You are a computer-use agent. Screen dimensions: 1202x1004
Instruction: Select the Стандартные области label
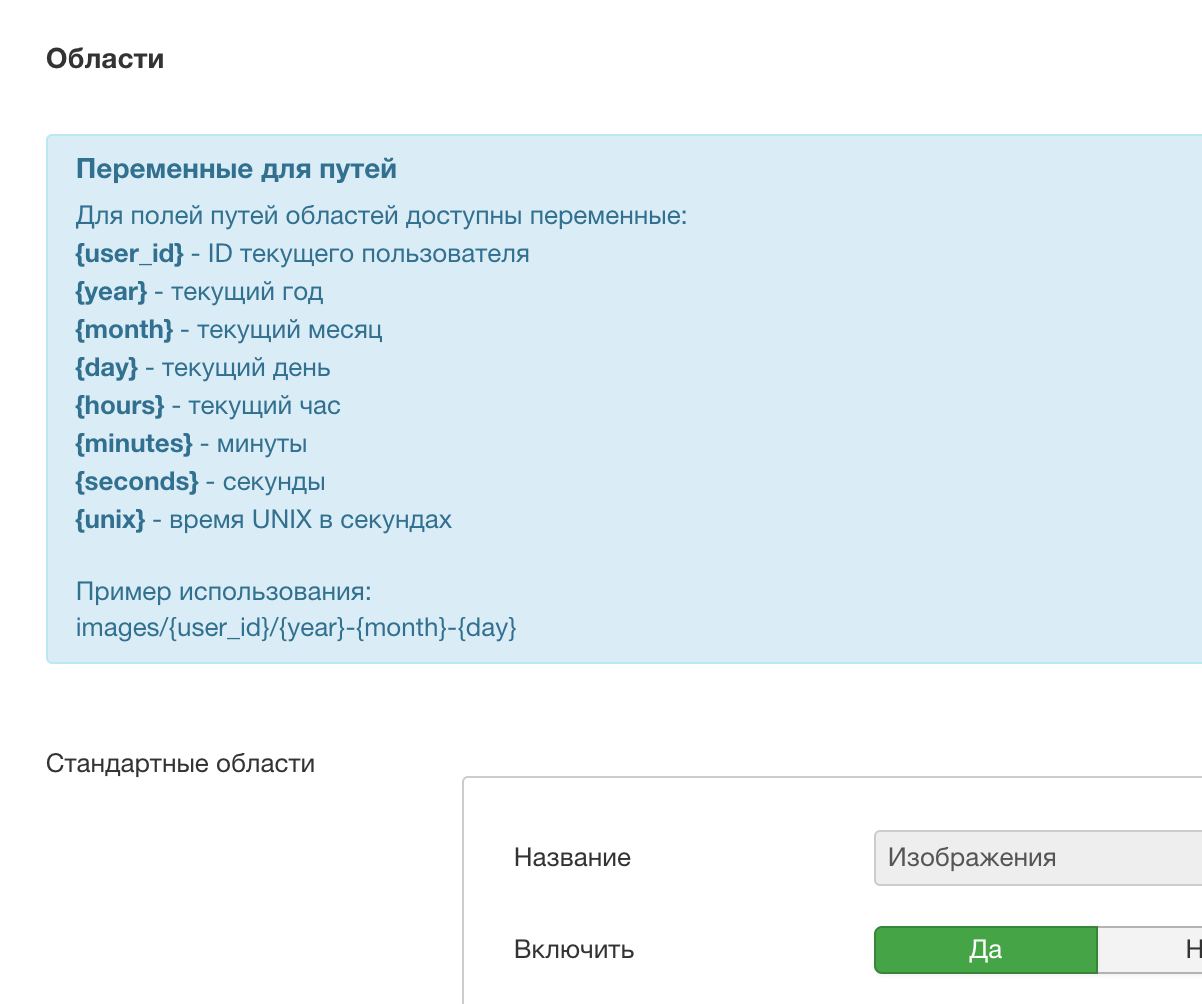180,764
